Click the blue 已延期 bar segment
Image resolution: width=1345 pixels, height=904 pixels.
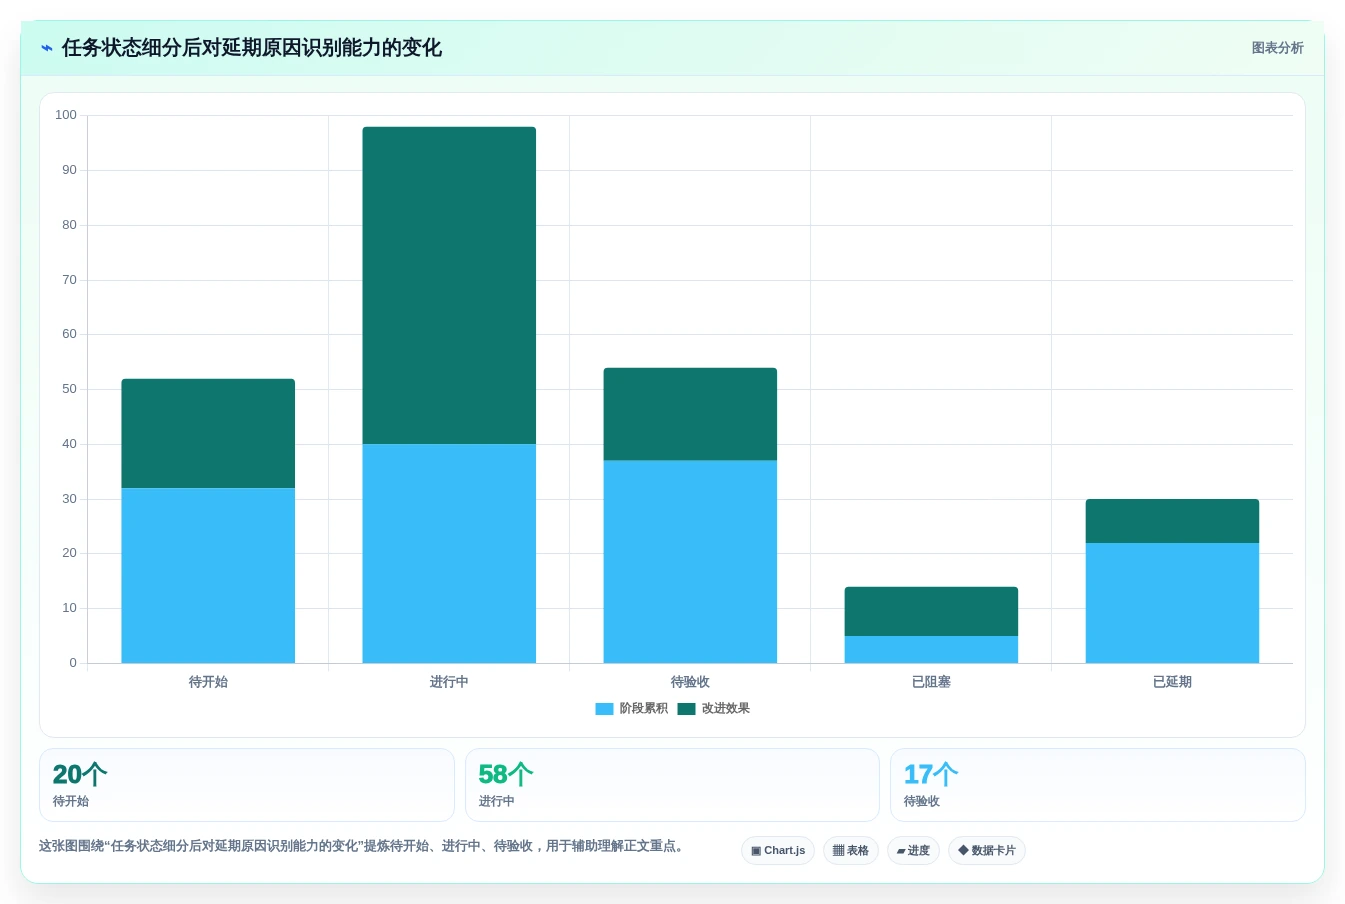(1172, 603)
